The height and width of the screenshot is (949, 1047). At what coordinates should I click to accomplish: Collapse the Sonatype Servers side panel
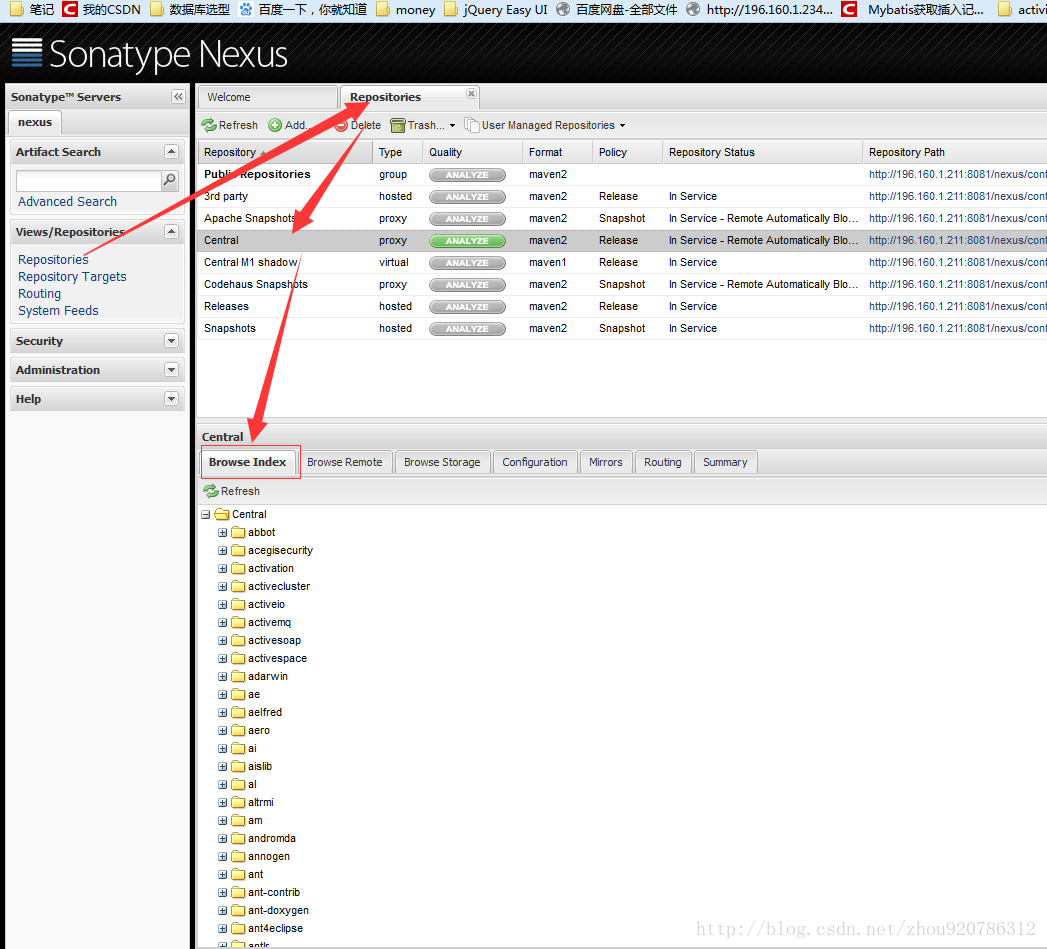(178, 97)
